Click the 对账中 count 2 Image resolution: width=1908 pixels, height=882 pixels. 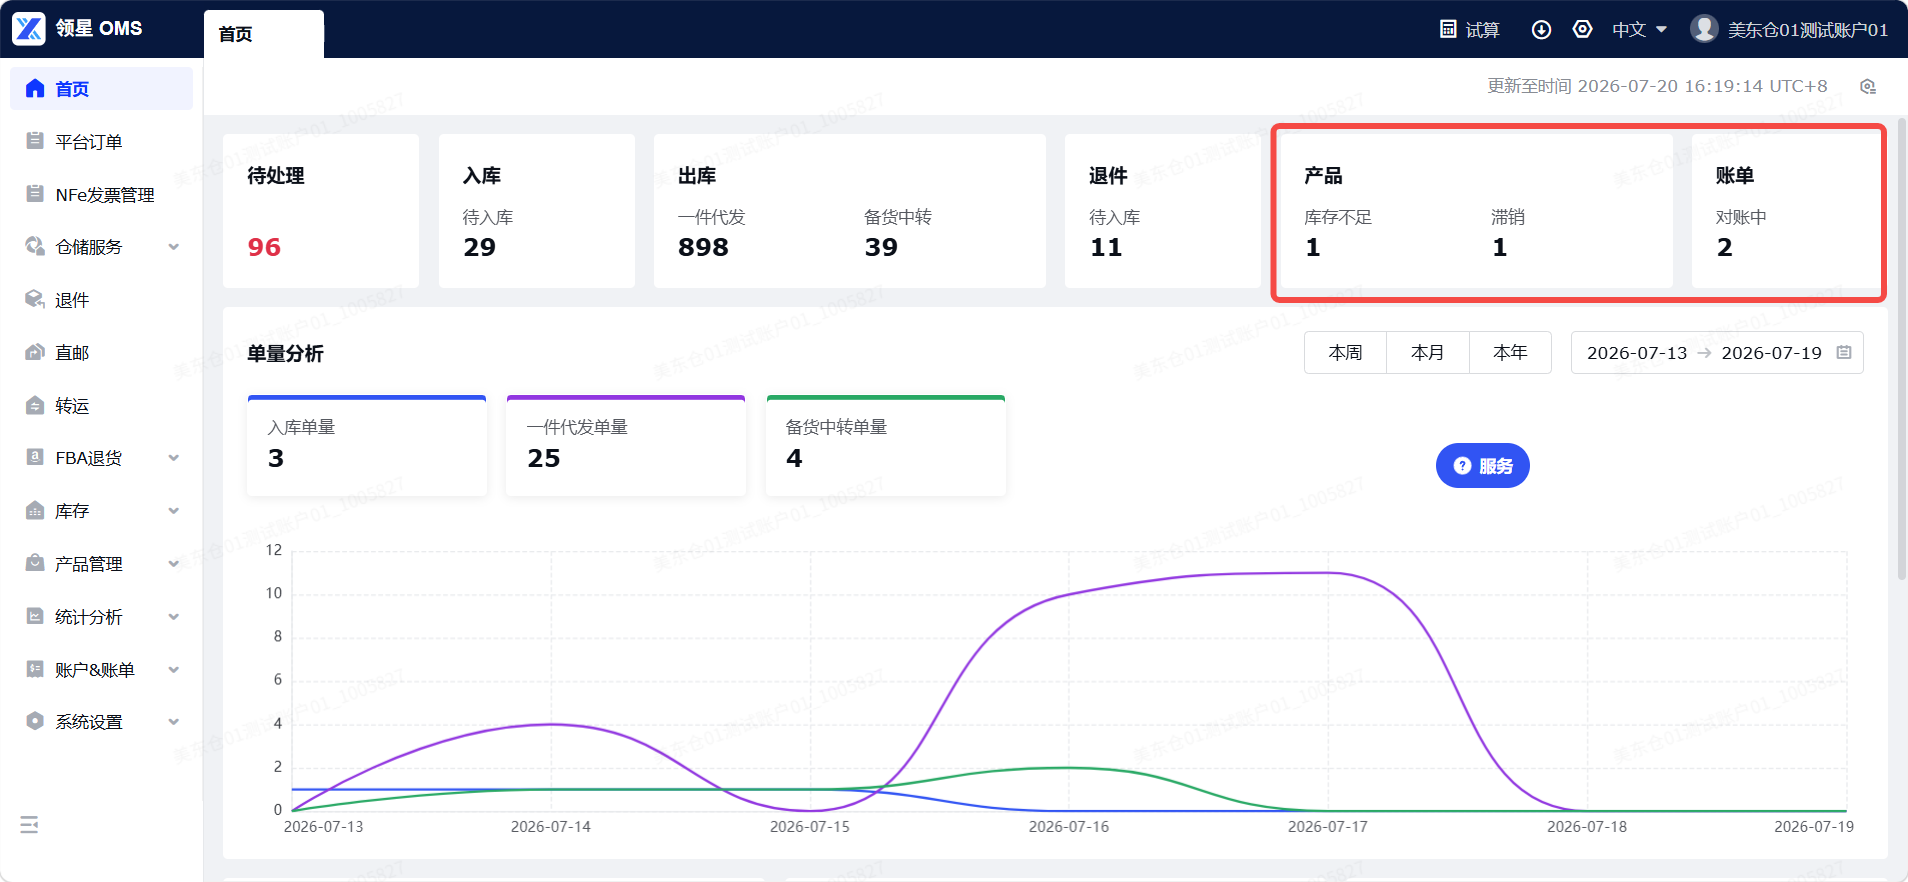[1724, 247]
